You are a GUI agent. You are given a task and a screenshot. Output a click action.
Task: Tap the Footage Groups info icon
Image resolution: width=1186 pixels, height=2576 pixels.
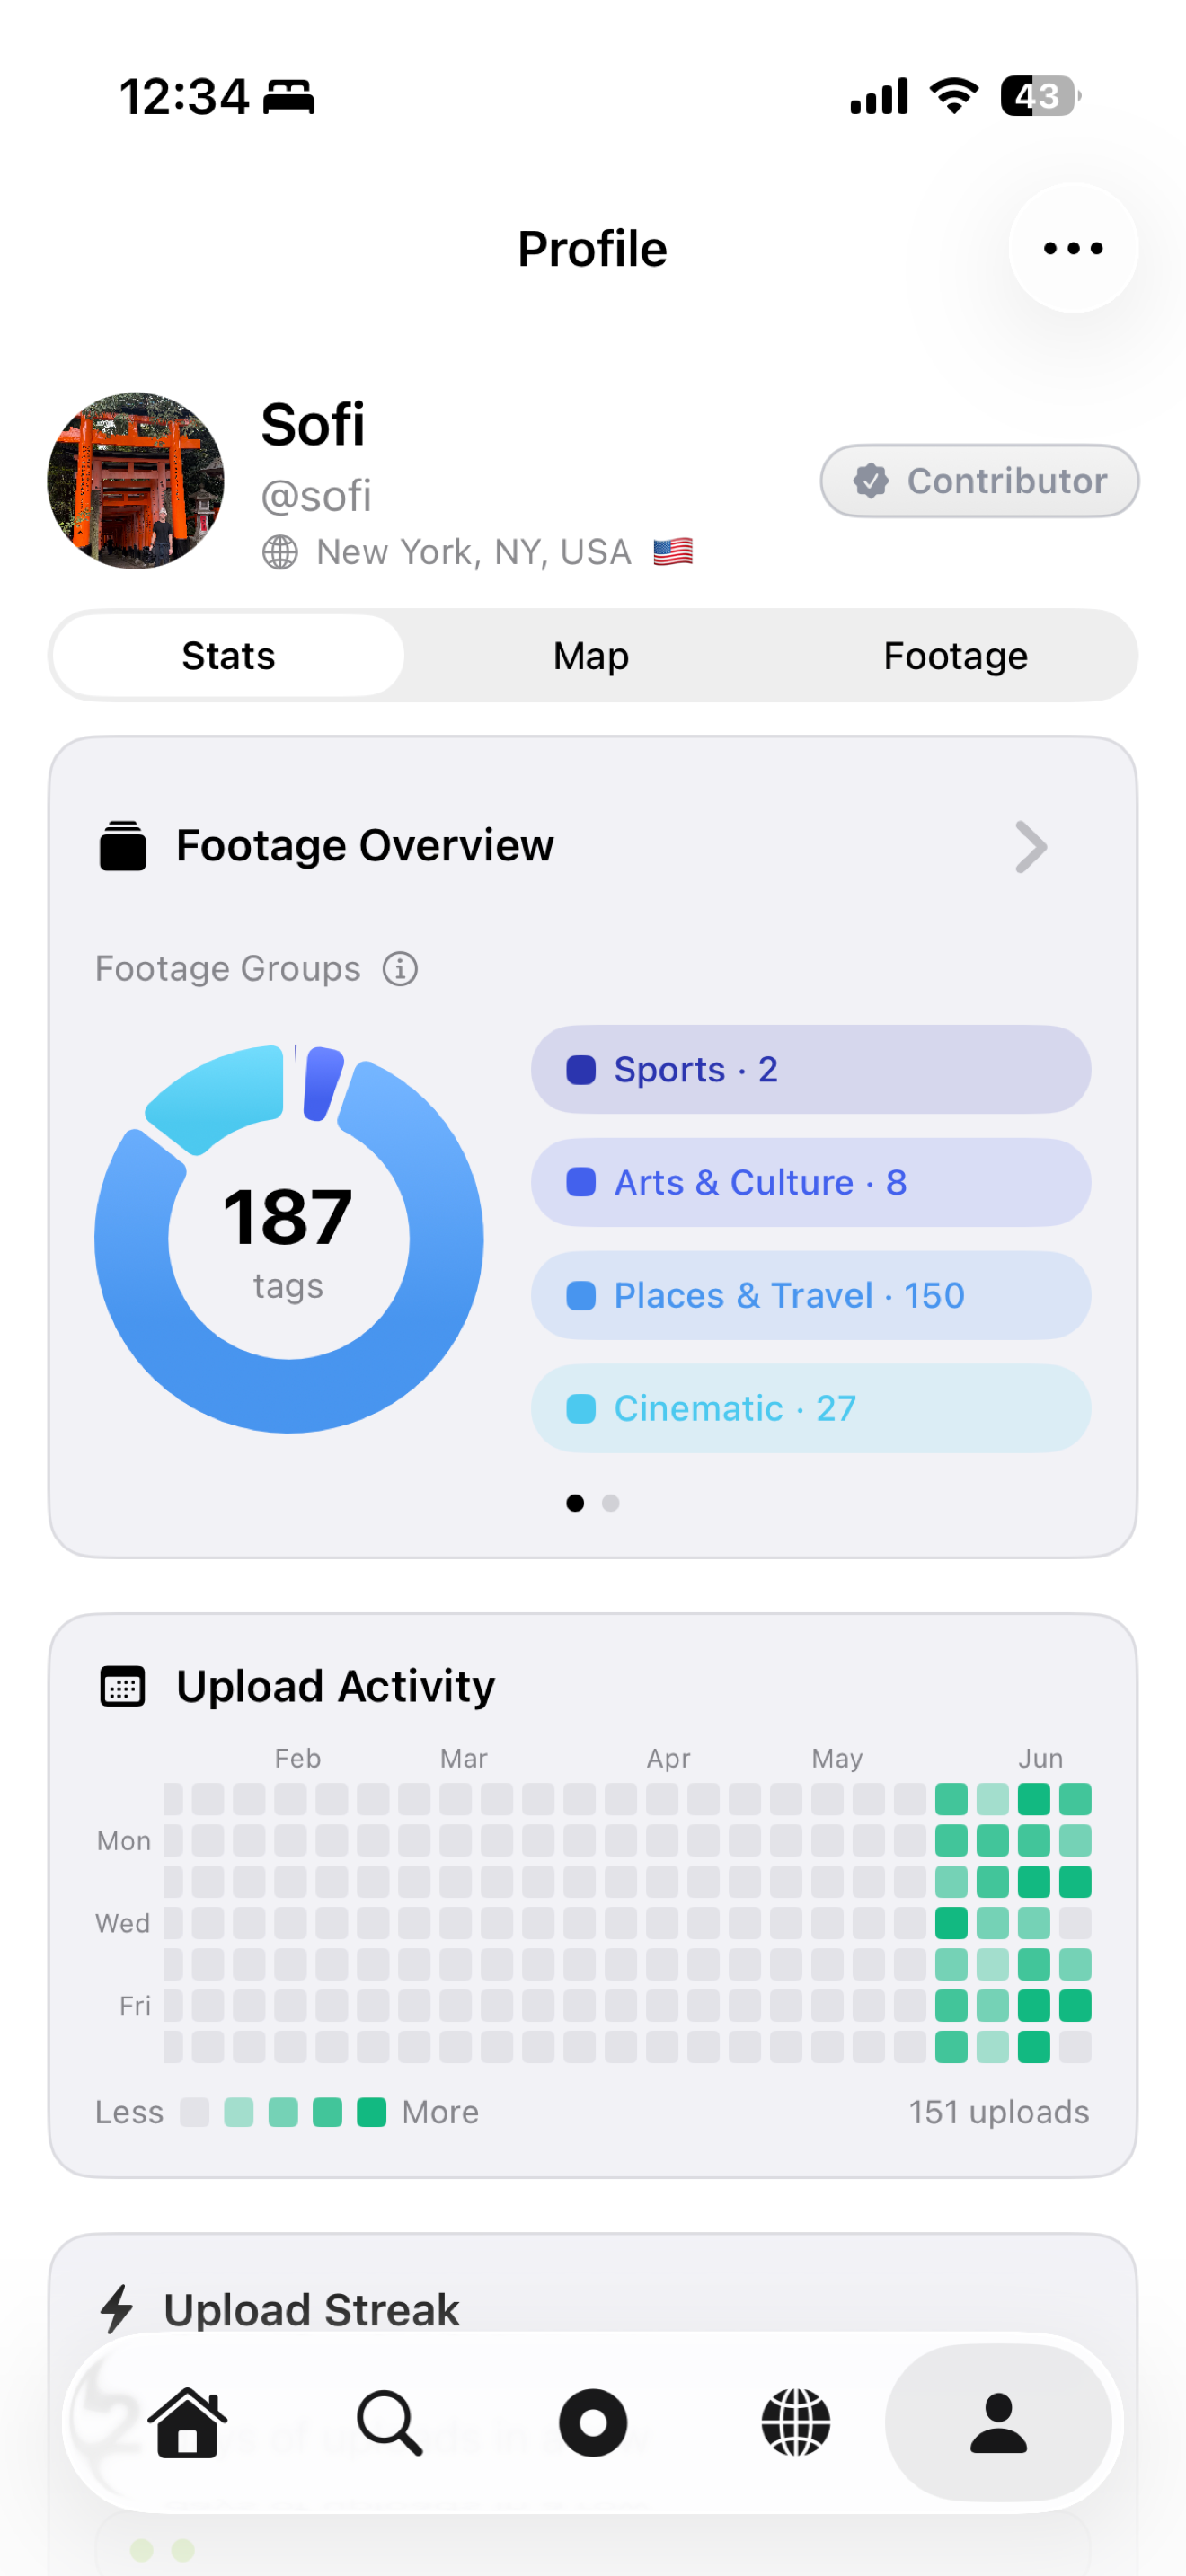point(400,968)
